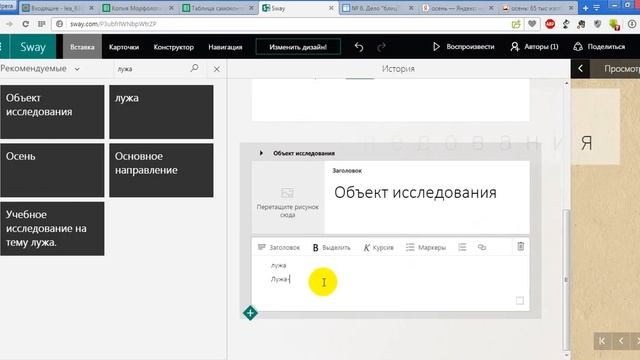
Task: Go to previous preview page button
Action: tap(621, 340)
